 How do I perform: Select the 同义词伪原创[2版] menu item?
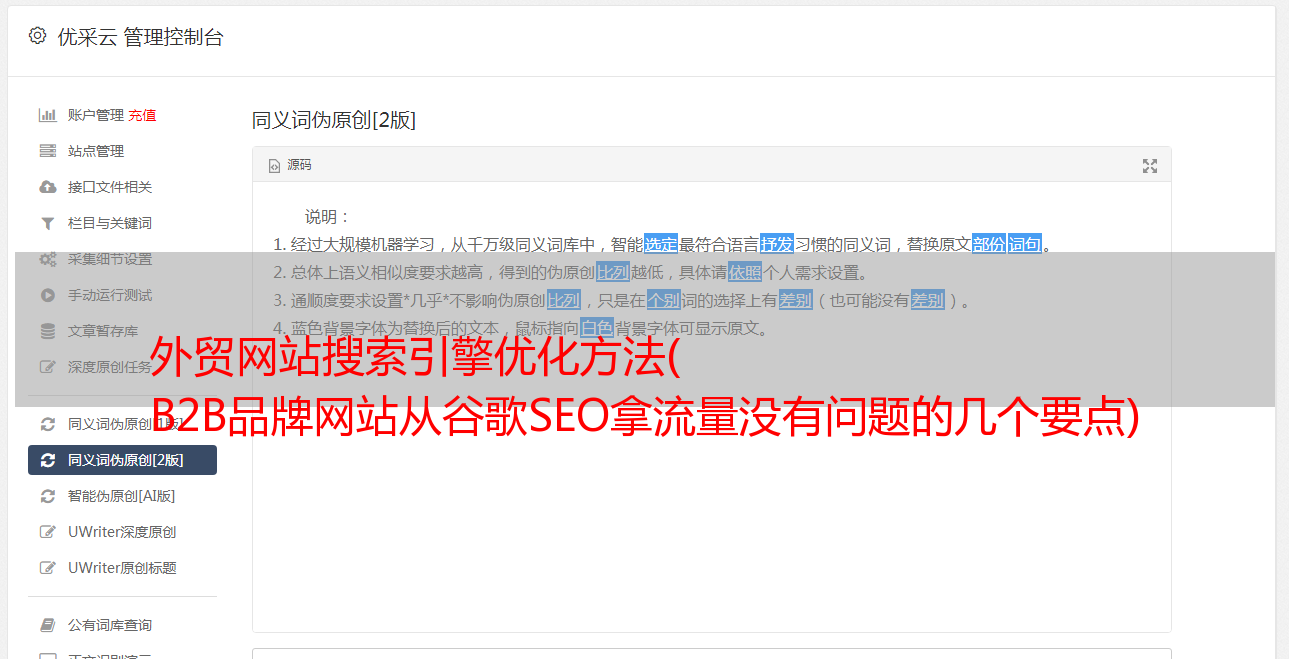(122, 460)
